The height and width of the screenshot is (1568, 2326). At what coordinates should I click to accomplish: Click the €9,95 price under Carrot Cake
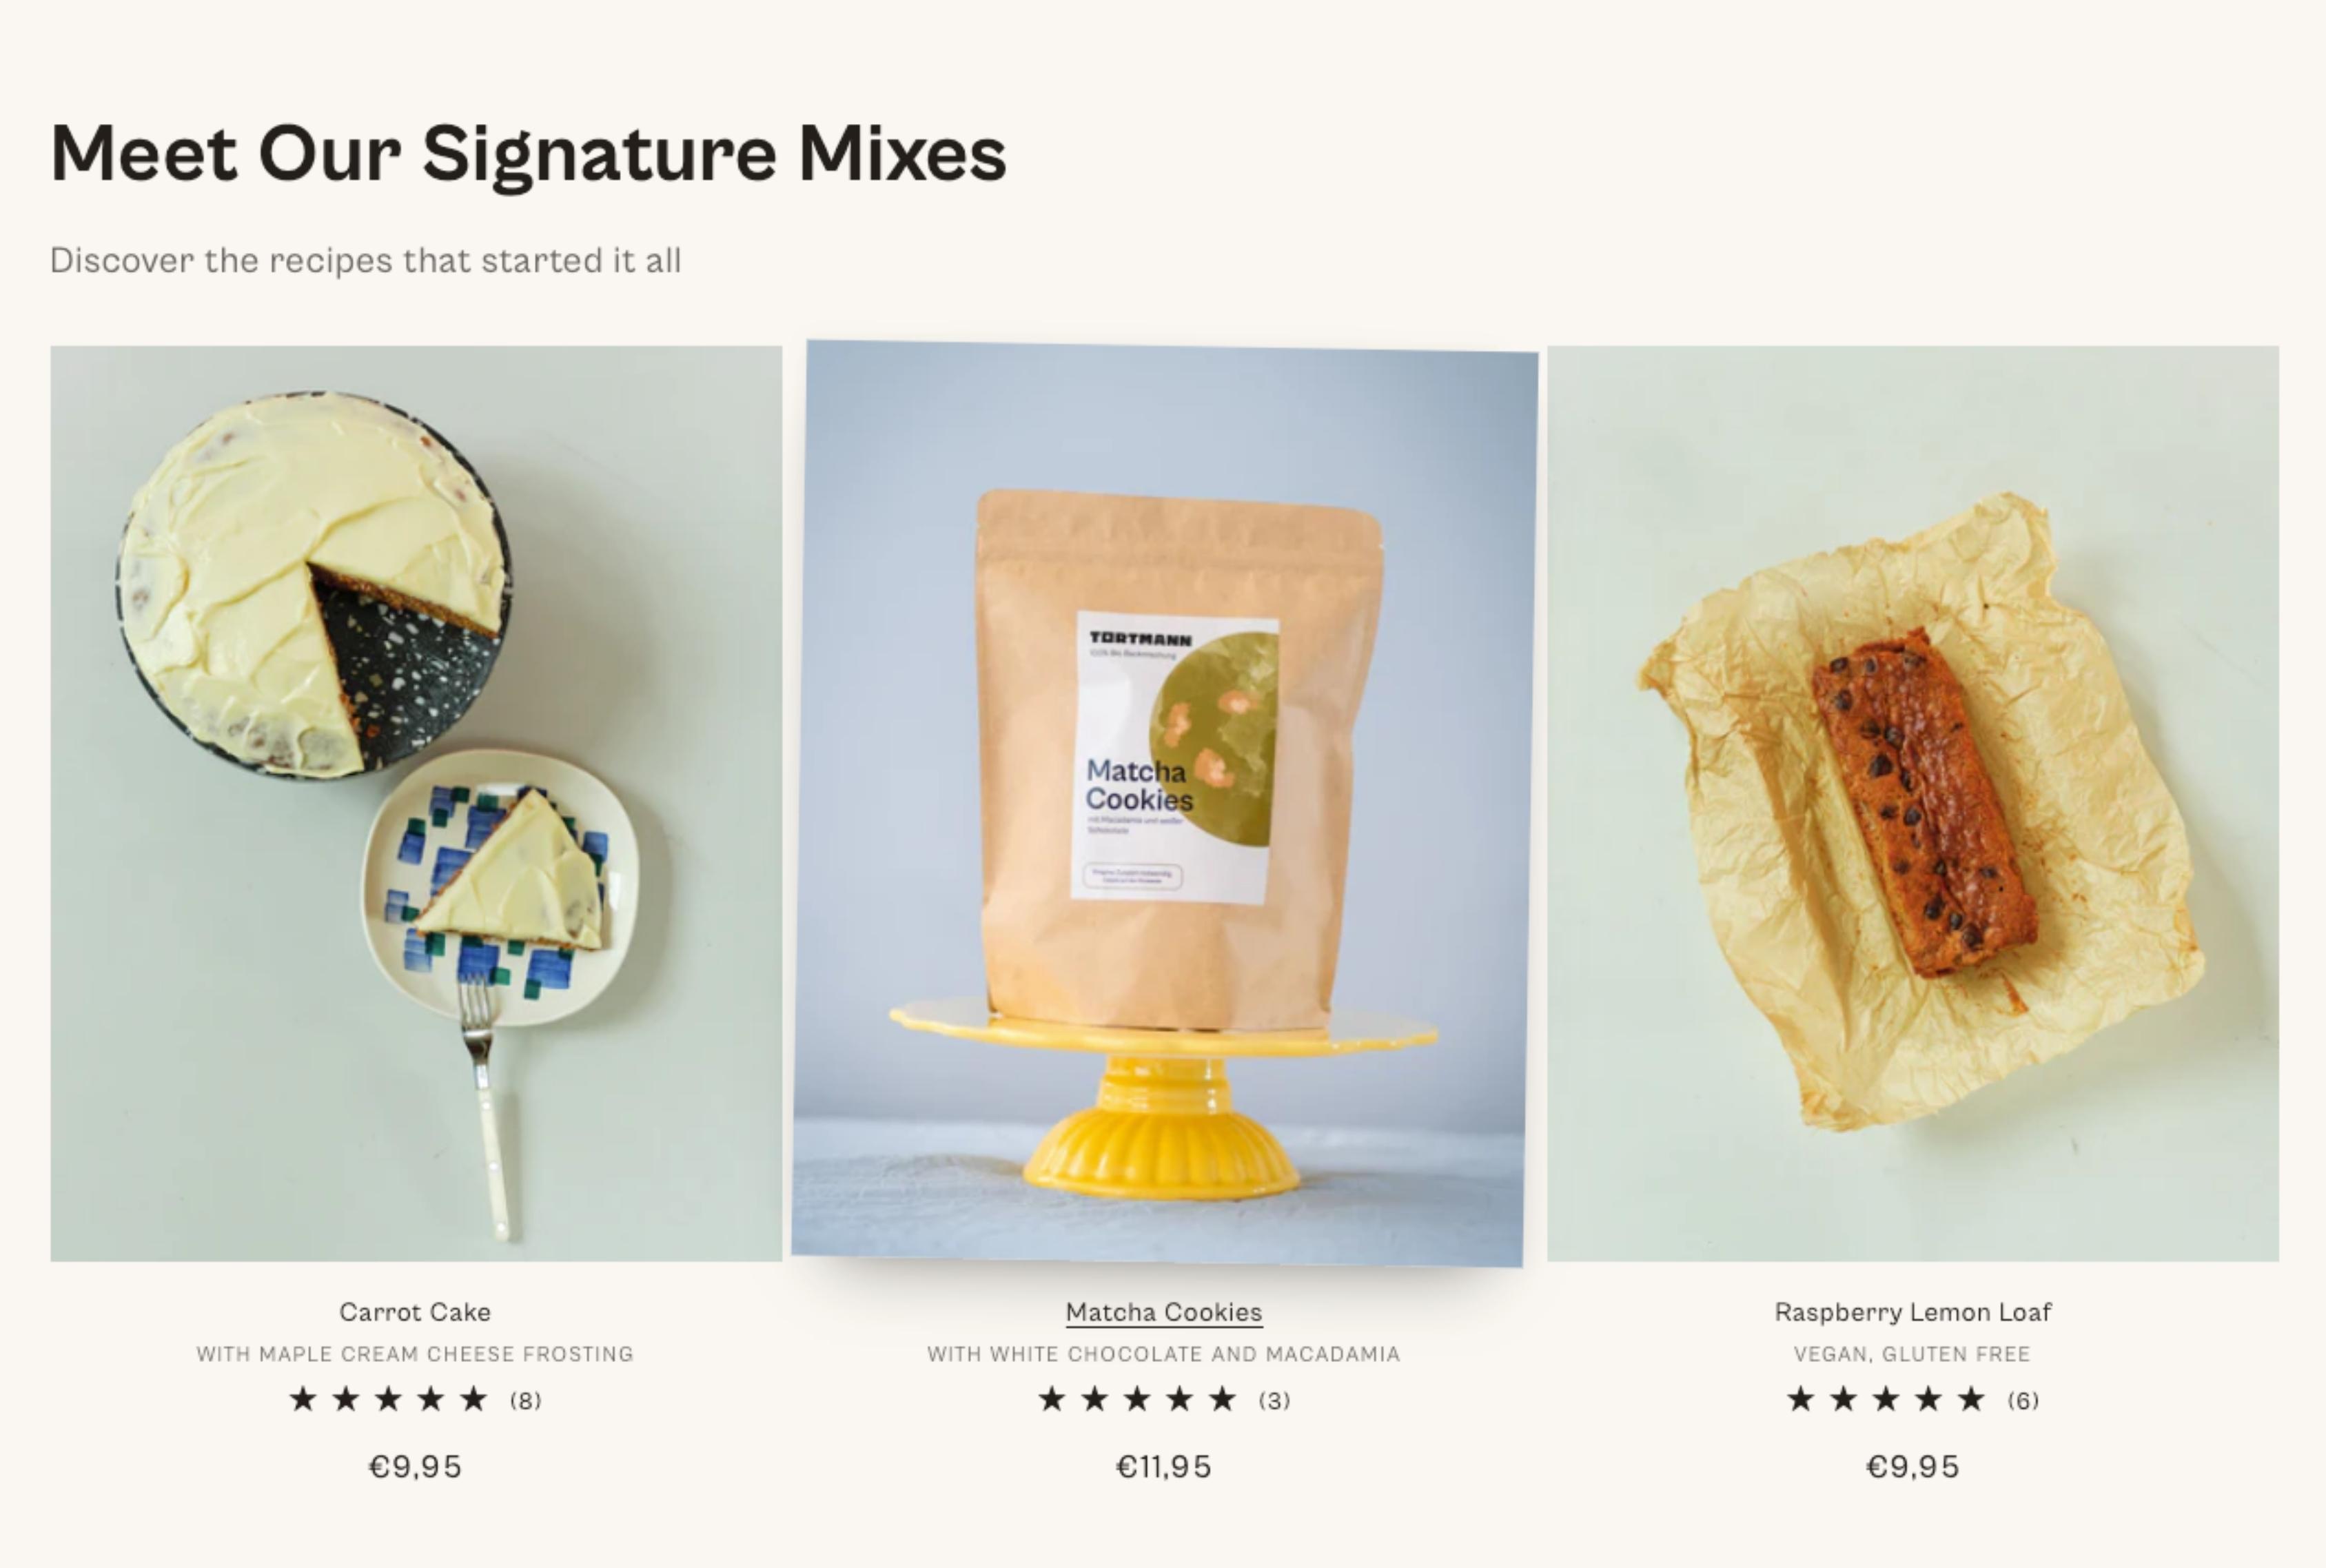click(415, 1467)
